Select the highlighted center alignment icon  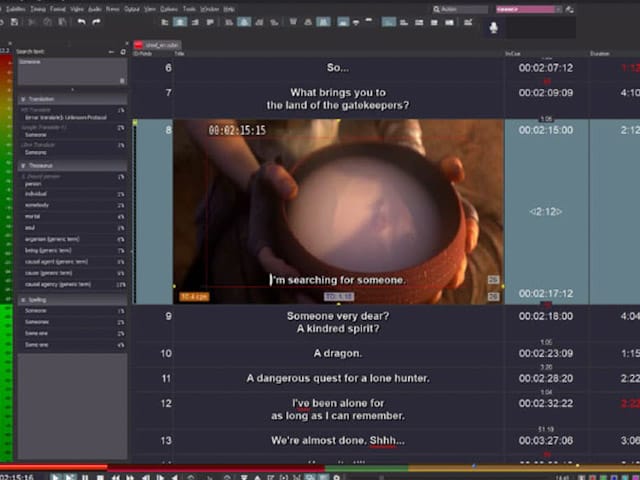pos(180,22)
